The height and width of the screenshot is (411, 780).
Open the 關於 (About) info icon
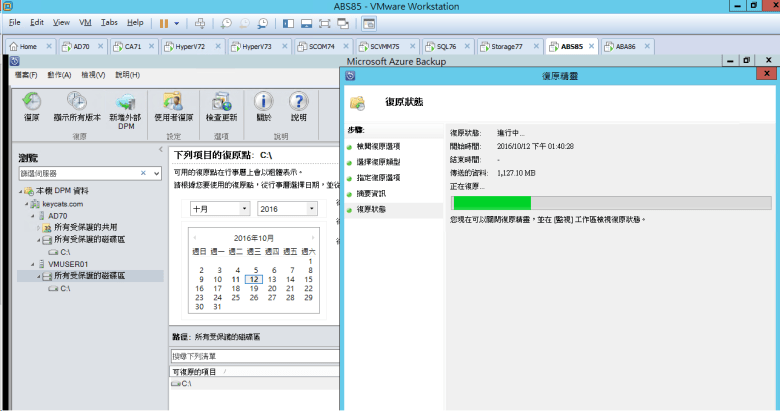[x=264, y=106]
